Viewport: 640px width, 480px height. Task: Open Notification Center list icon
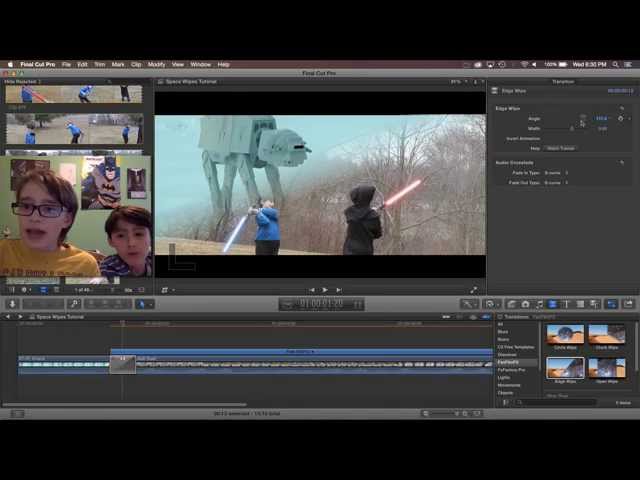coord(629,64)
